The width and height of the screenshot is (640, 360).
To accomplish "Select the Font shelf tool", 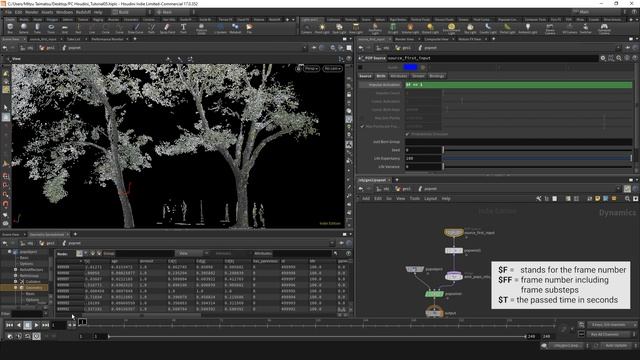I will click(183, 28).
